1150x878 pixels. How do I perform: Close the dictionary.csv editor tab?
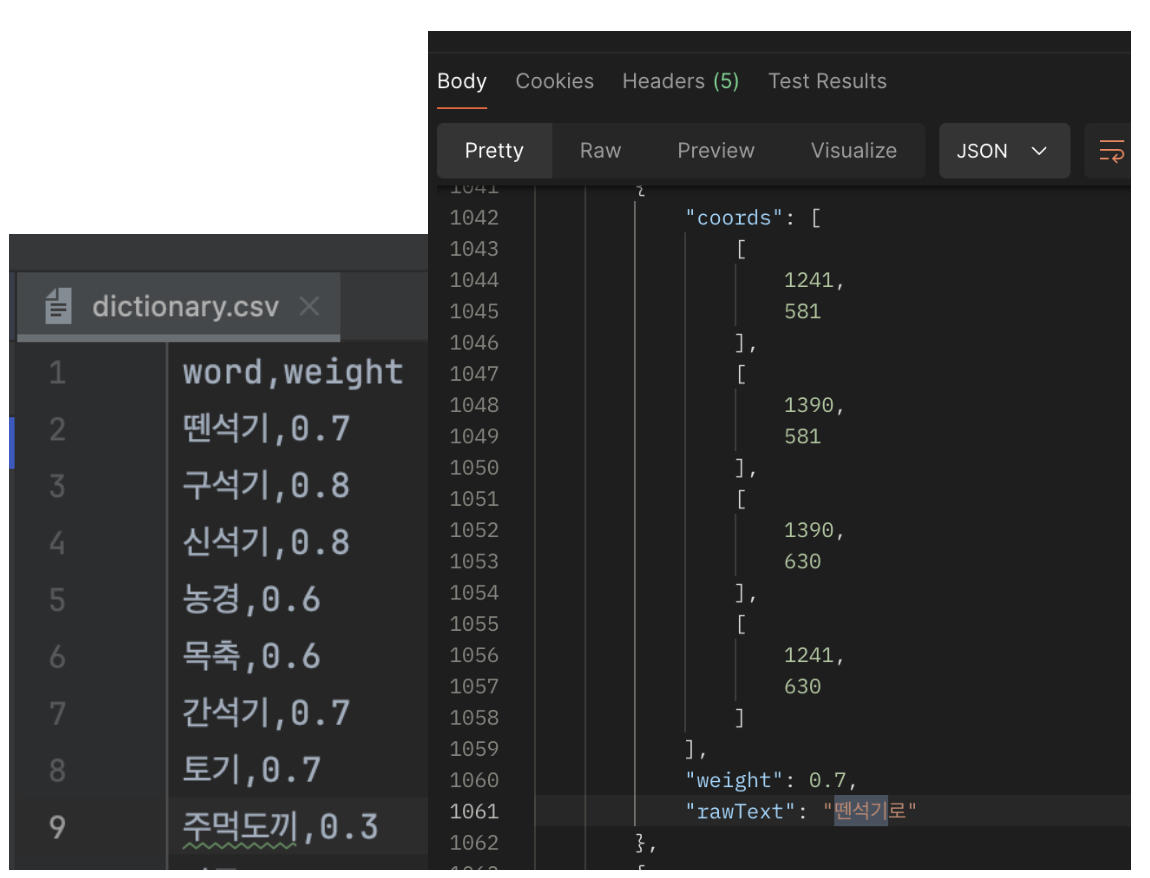point(310,306)
